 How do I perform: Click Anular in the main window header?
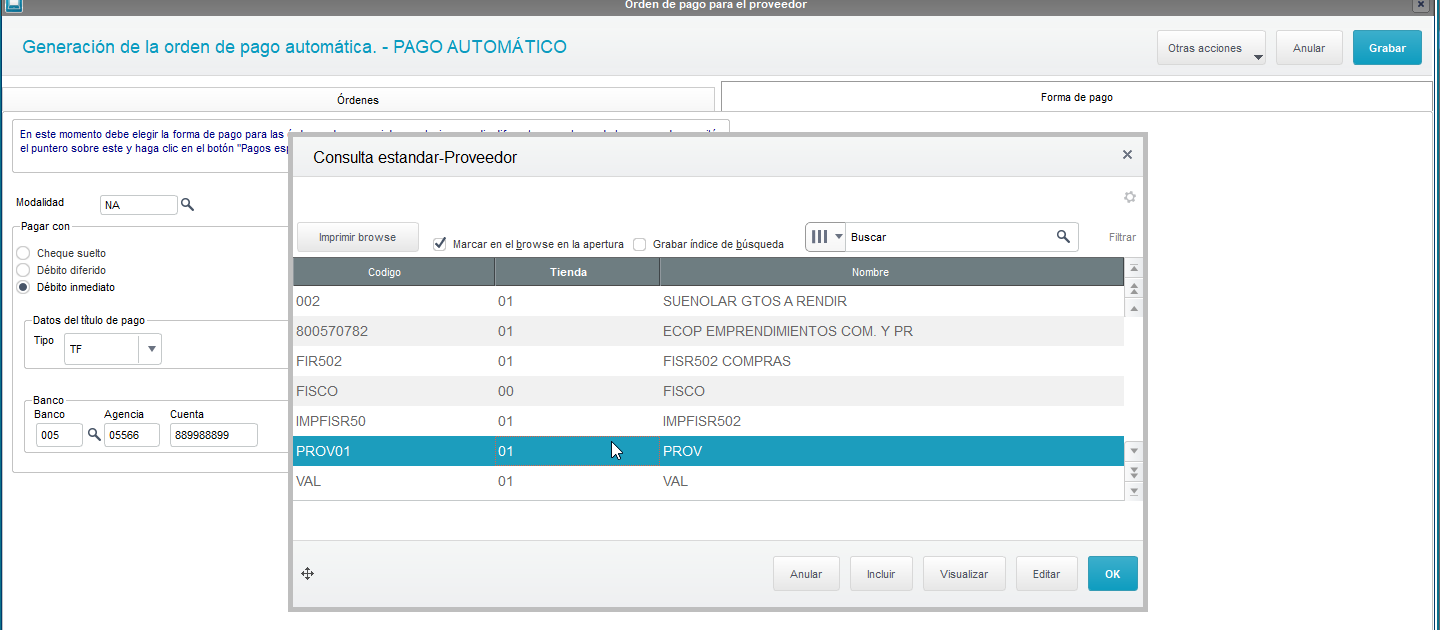[x=1309, y=48]
